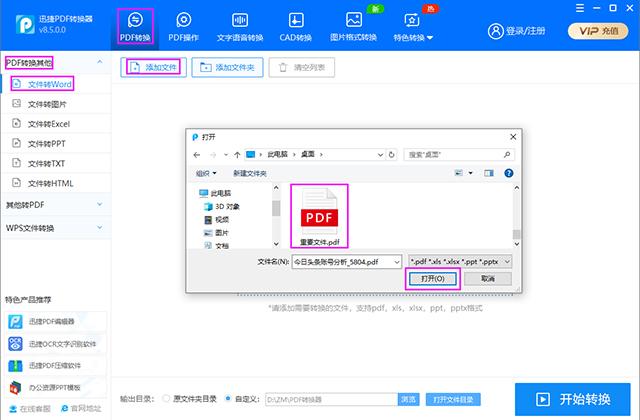Select 图片 in navigation tree
Screen dimensions: 640x420
click(217, 233)
